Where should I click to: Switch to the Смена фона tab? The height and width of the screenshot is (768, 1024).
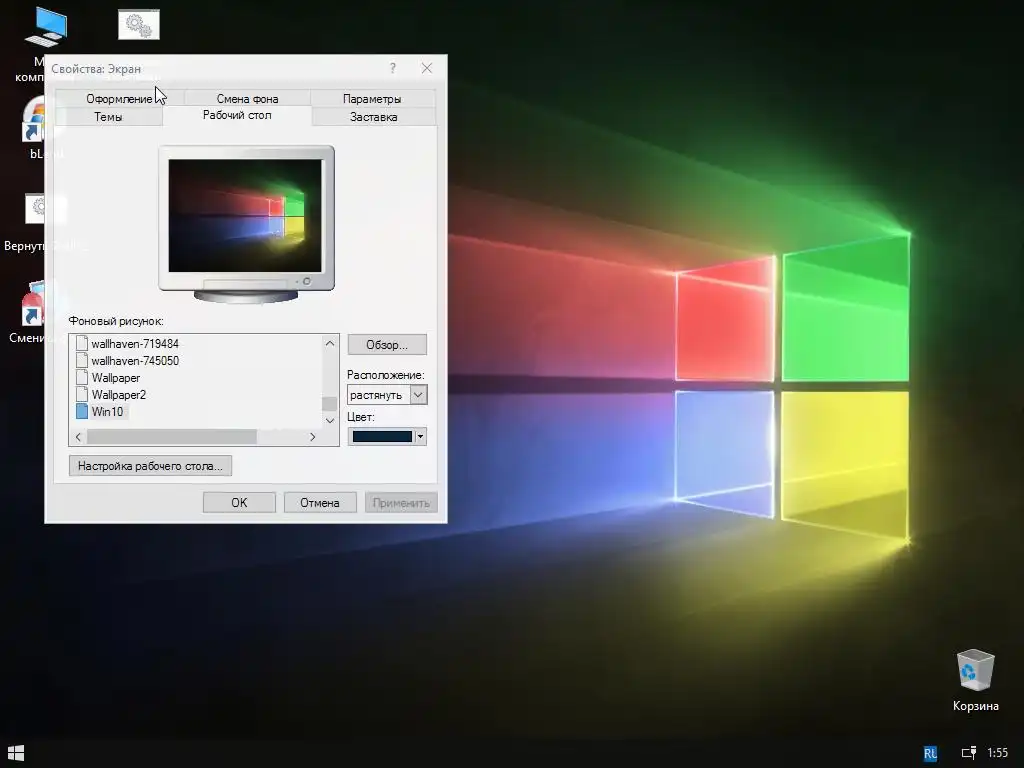(x=247, y=99)
